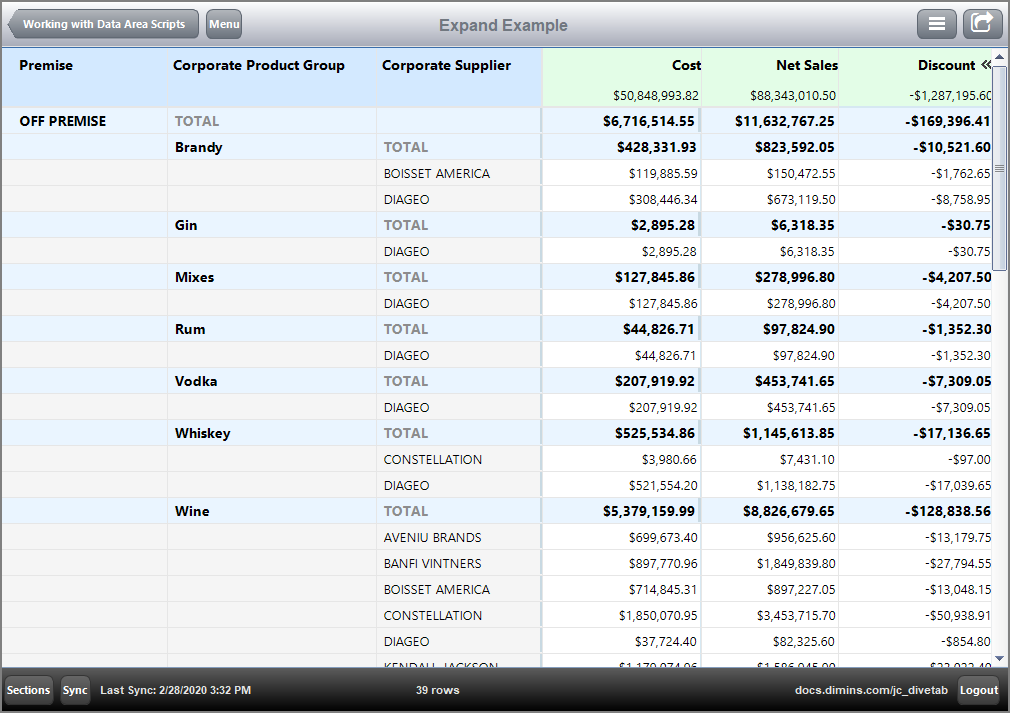The image size is (1010, 713).
Task: Tap the back chevron beside Working with Data Area Scripts
Action: [x=12, y=23]
